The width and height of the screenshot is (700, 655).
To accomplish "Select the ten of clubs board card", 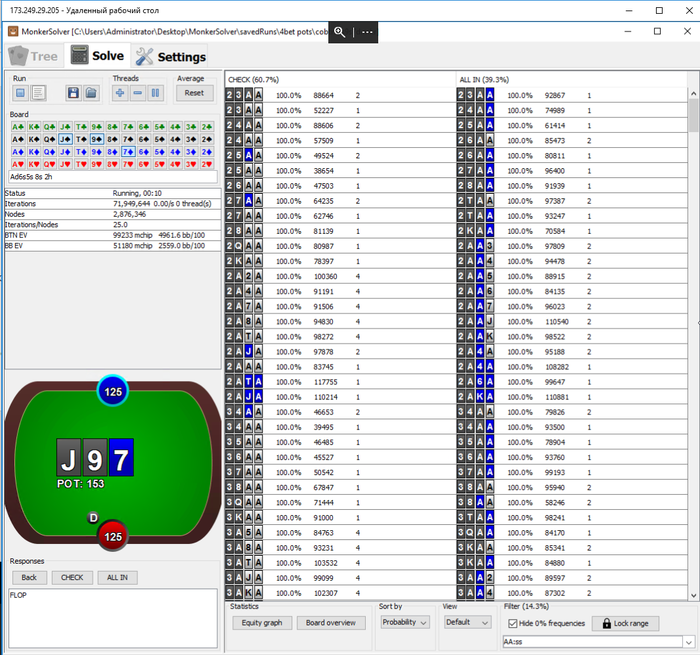I will [81, 127].
